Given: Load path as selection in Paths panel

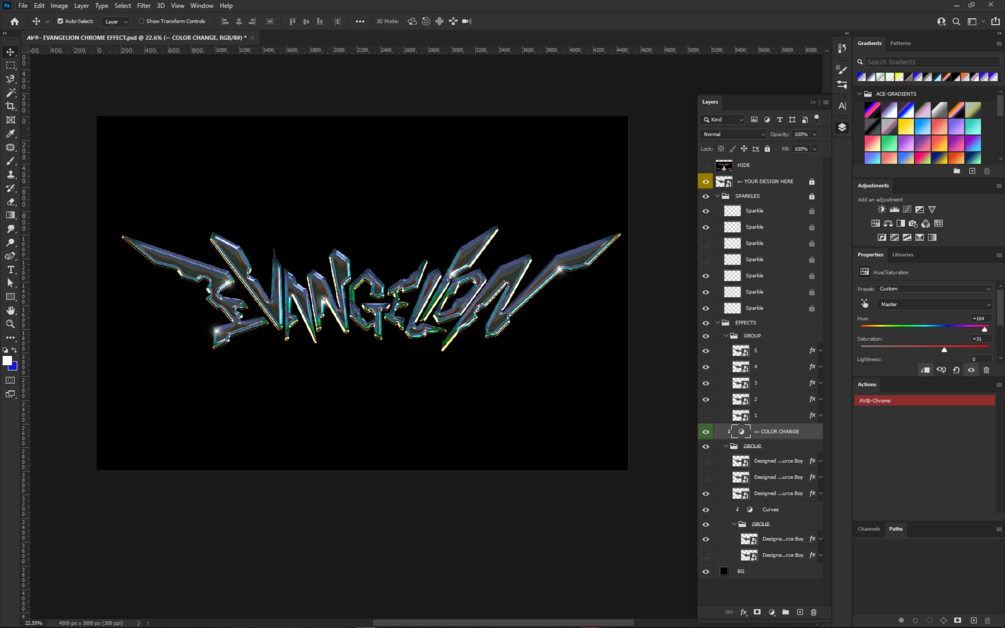Looking at the screenshot, I should 929,620.
